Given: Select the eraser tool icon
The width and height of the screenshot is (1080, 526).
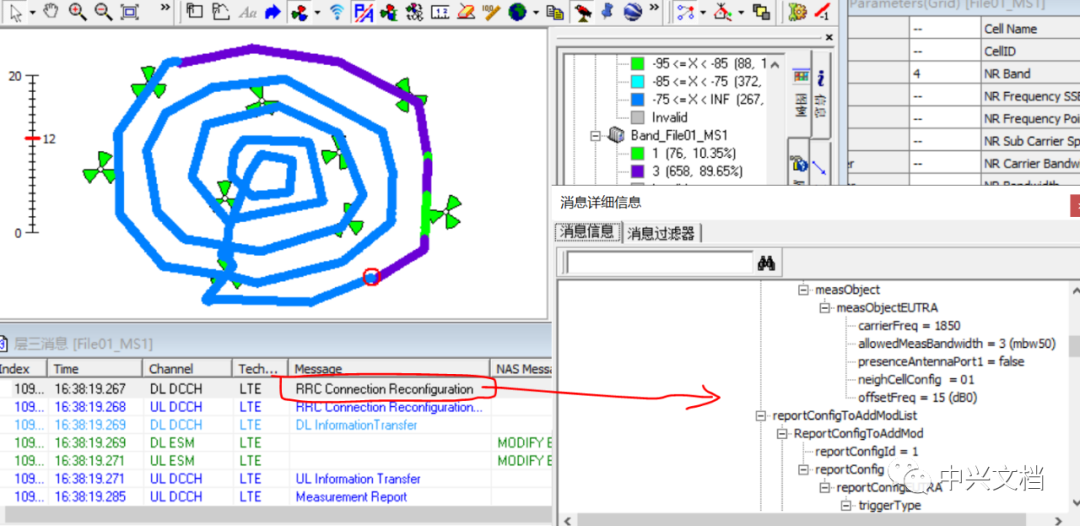Looking at the screenshot, I should point(466,12).
